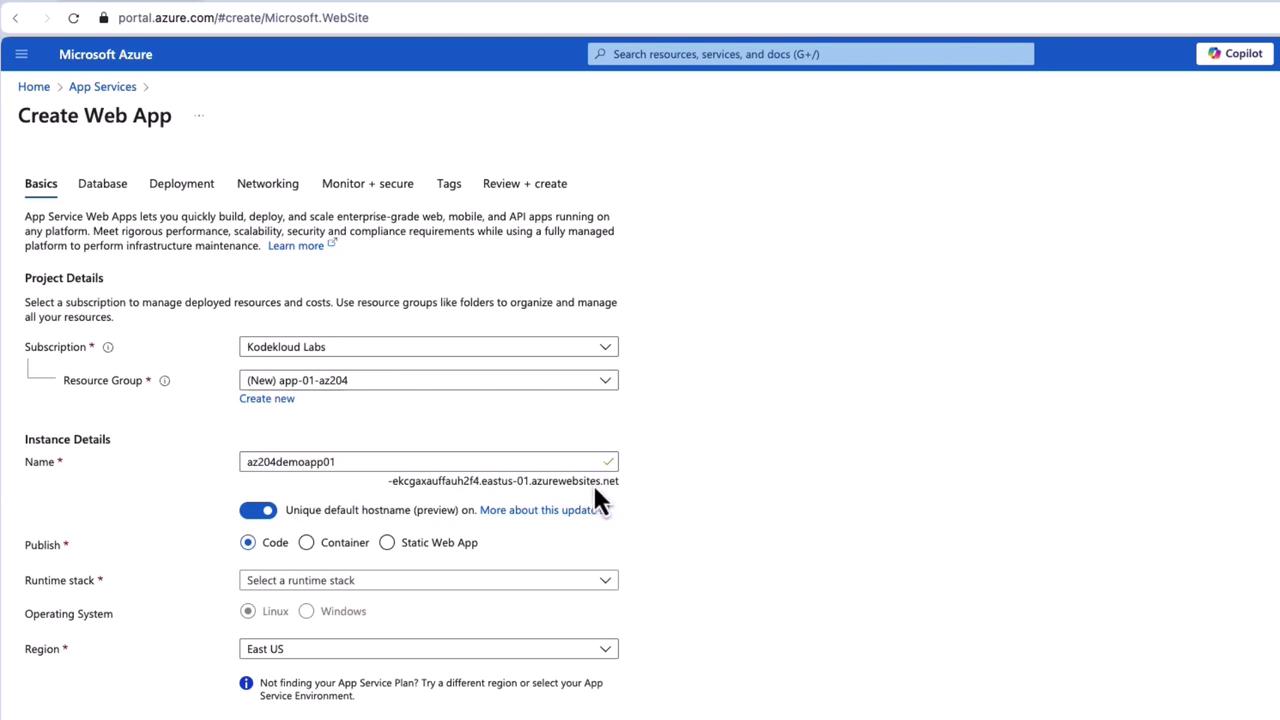
Task: Click the Runtime stack field label
Action: (59, 580)
